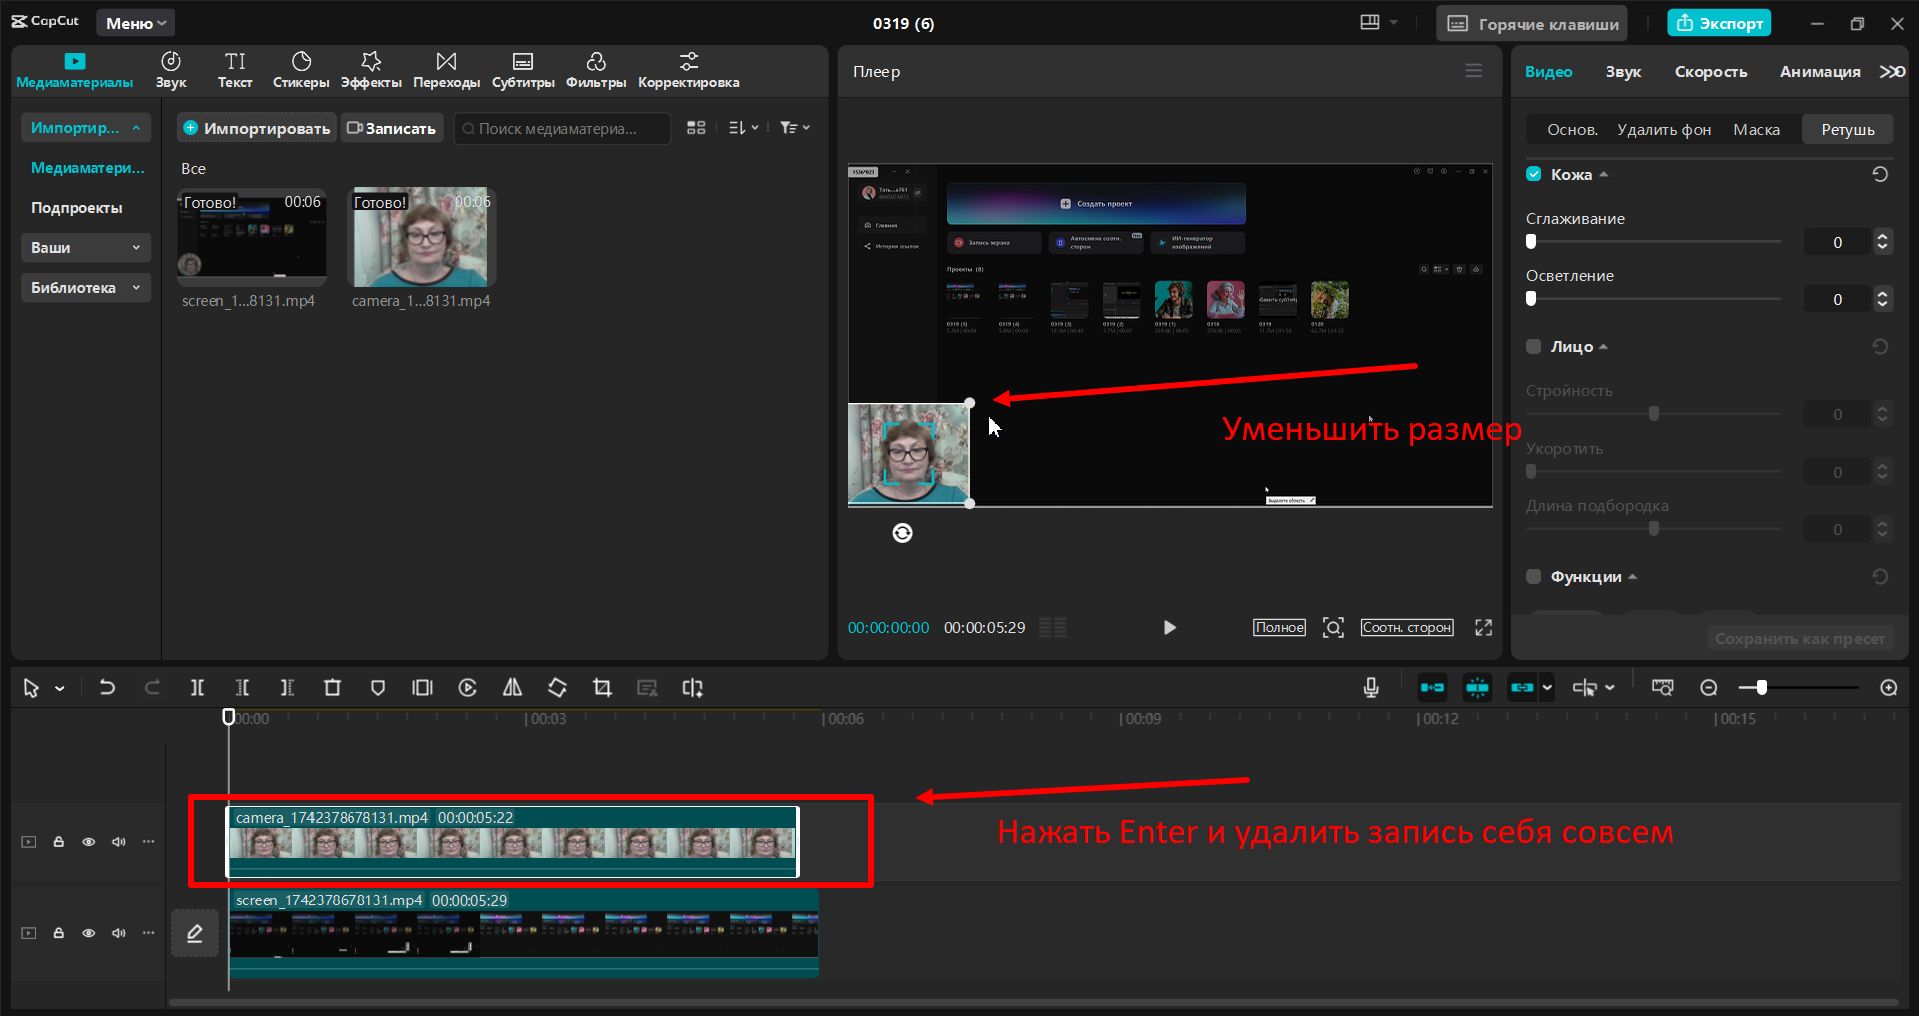The height and width of the screenshot is (1016, 1919).
Task: Open the selection tool mode dropdown
Action: click(60, 688)
